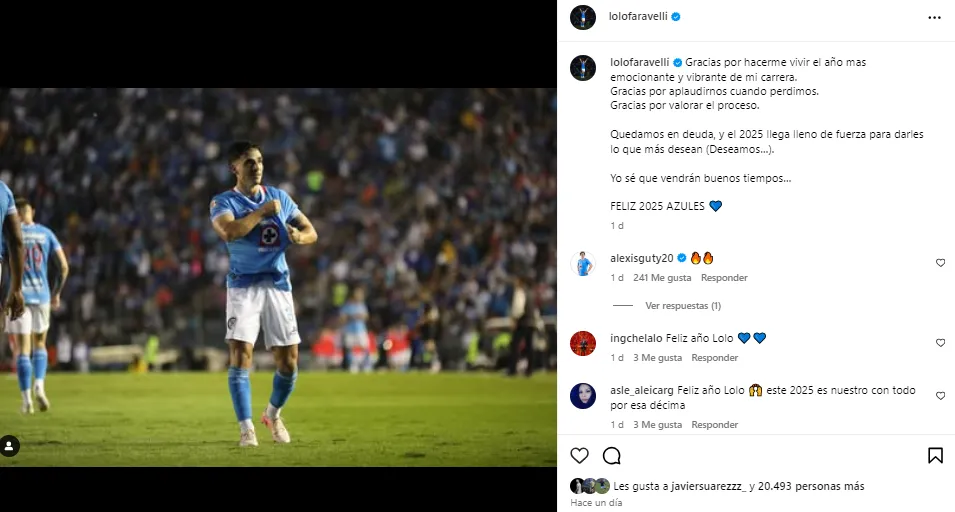This screenshot has height=512, width=955.
Task: Open asle_aleicarg's profile avatar
Action: [x=583, y=396]
